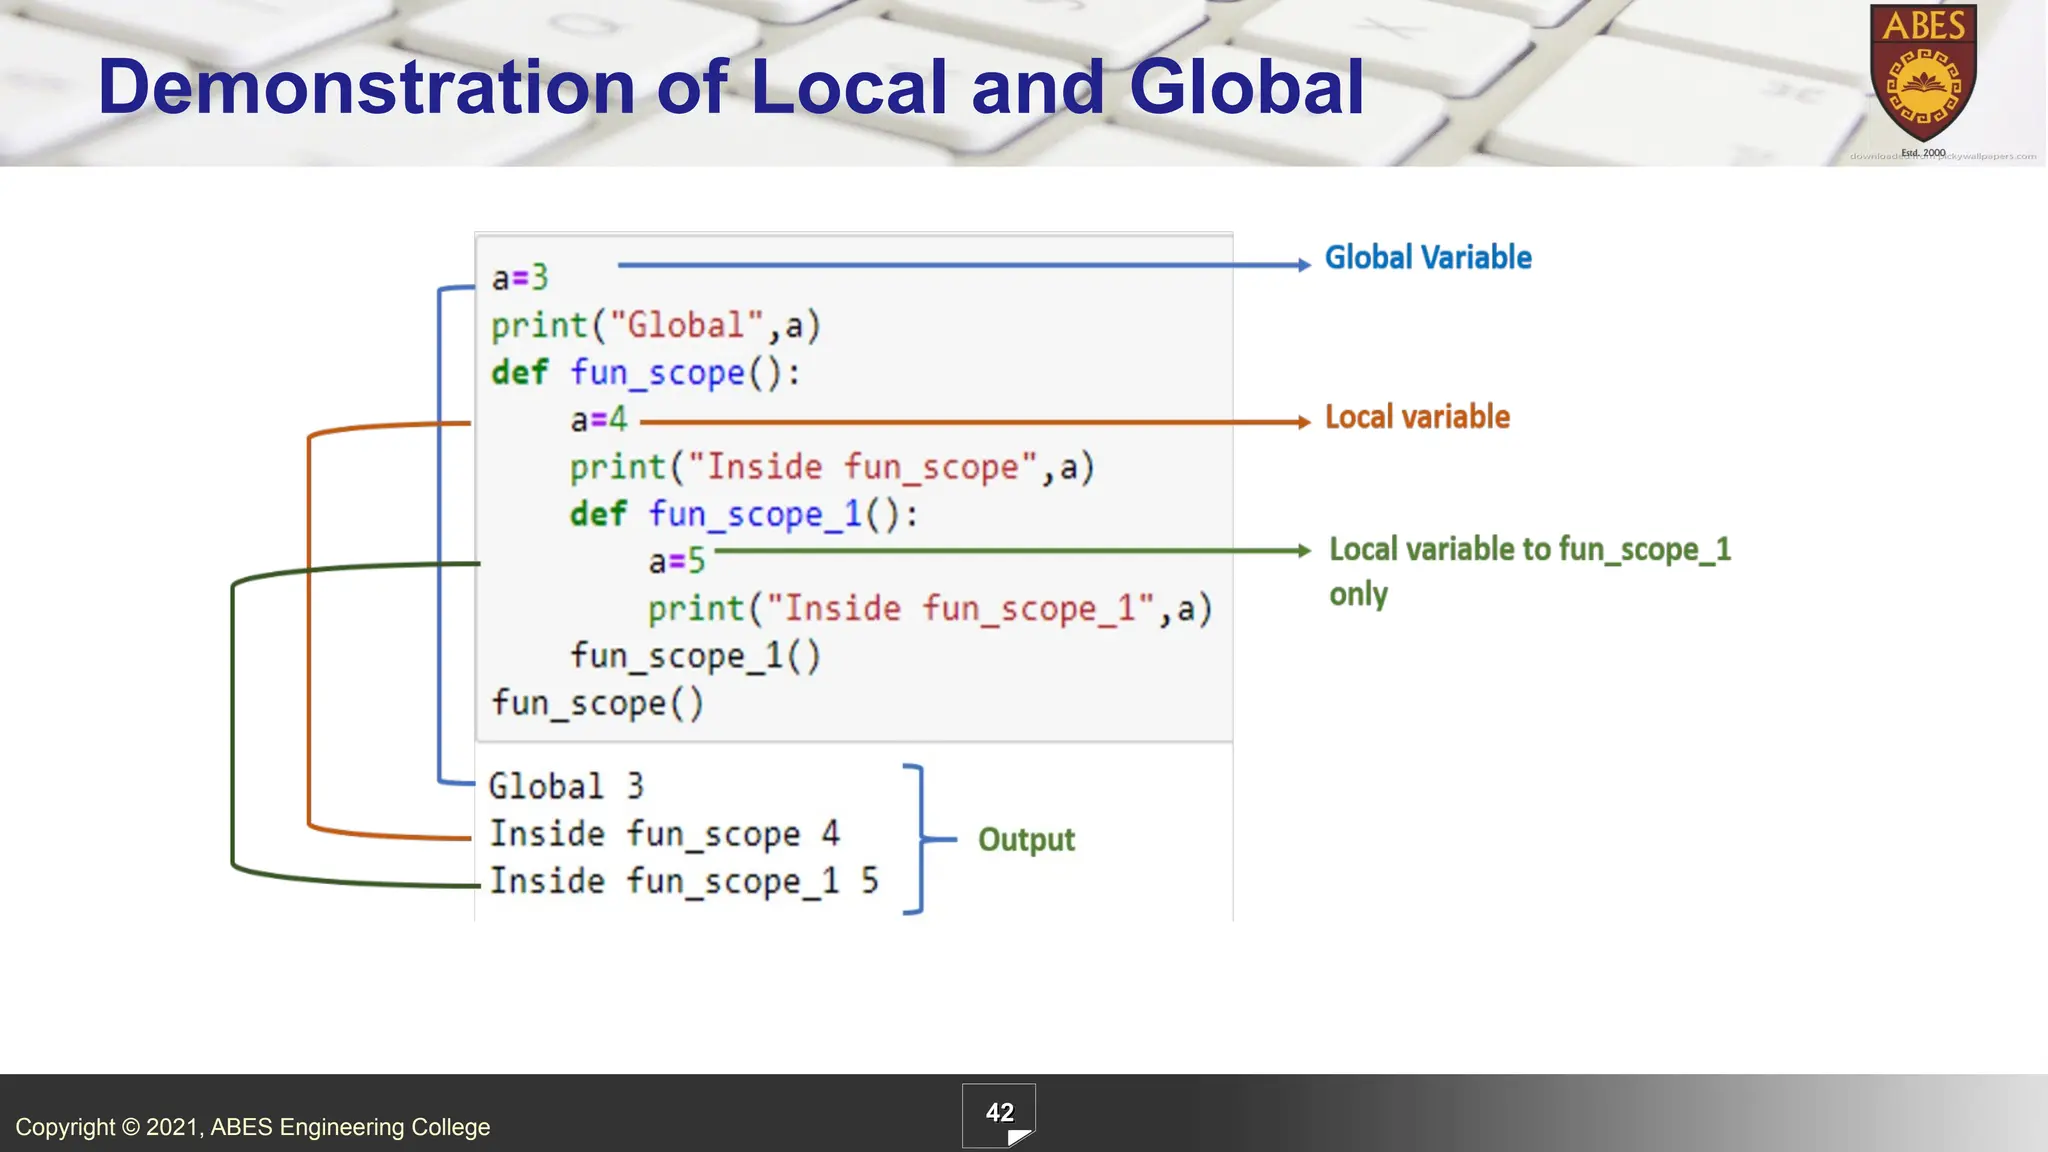Click the 'Inside fun_scope_1 5' output line
2048x1152 pixels.
coord(683,881)
